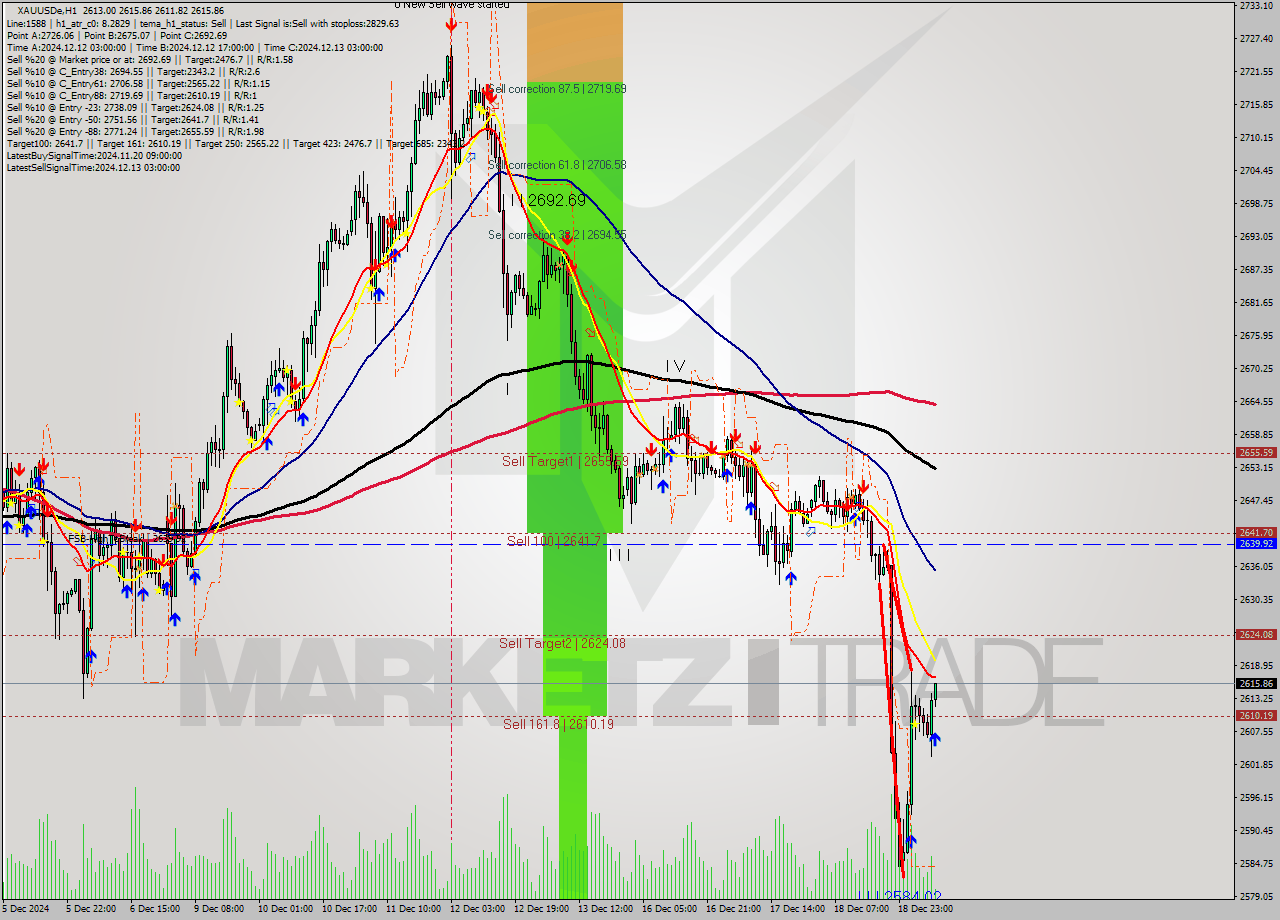This screenshot has width=1280, height=920.
Task: Select the 'Sell %20 @ Market price' line
Action: (149, 59)
